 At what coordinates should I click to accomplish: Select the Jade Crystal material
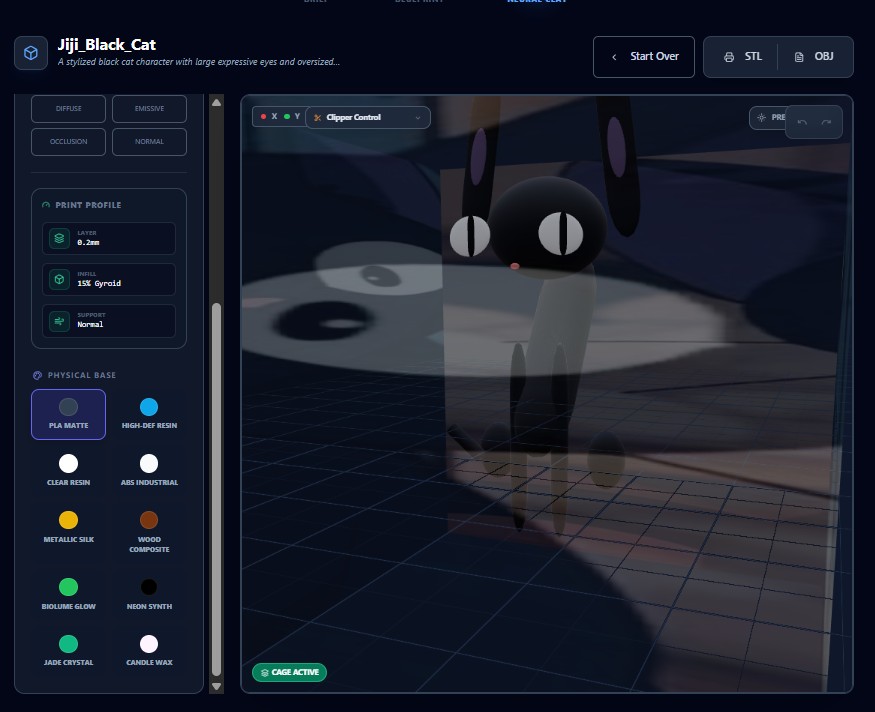point(68,651)
